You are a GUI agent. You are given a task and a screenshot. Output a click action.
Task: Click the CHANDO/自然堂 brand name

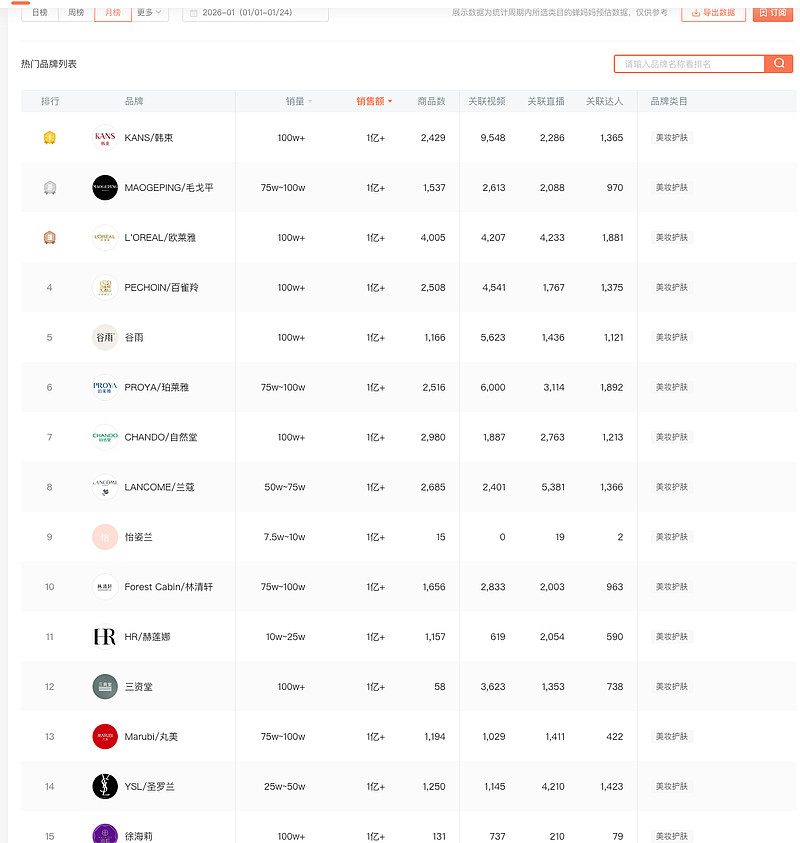(x=161, y=437)
